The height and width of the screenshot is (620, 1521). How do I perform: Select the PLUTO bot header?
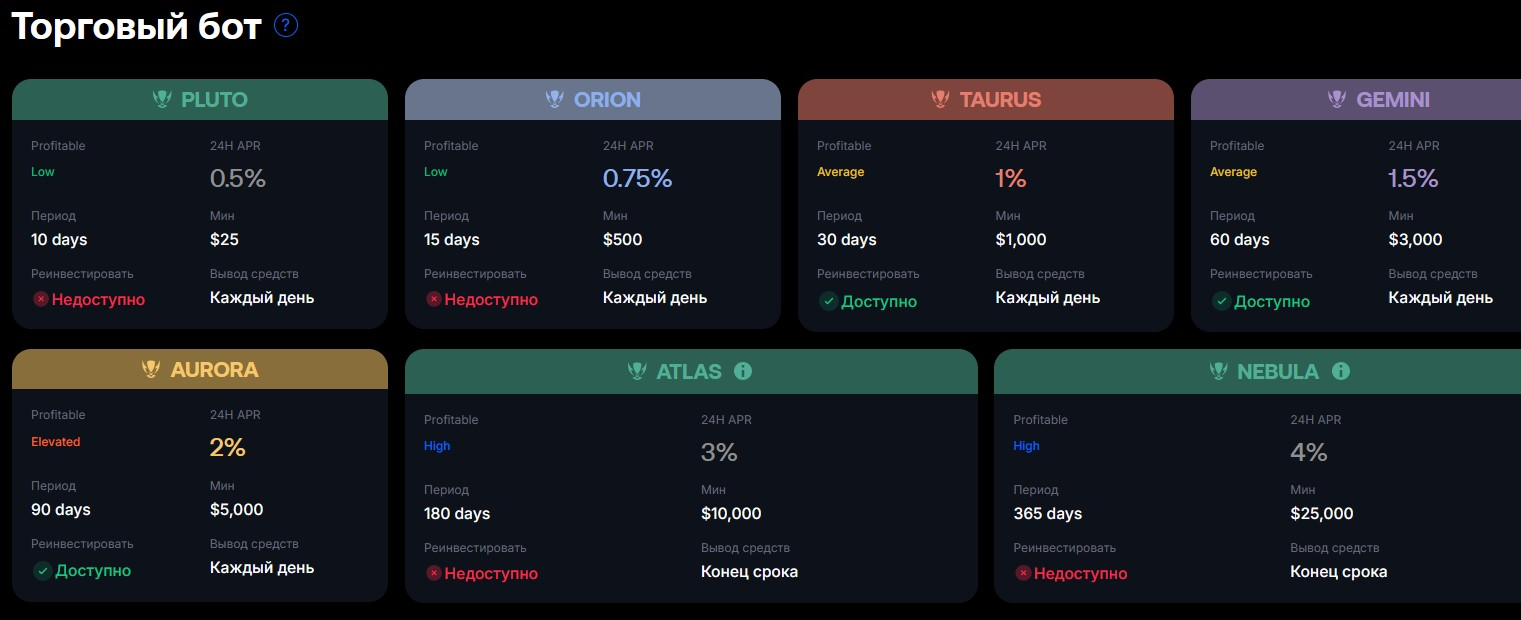tap(213, 99)
